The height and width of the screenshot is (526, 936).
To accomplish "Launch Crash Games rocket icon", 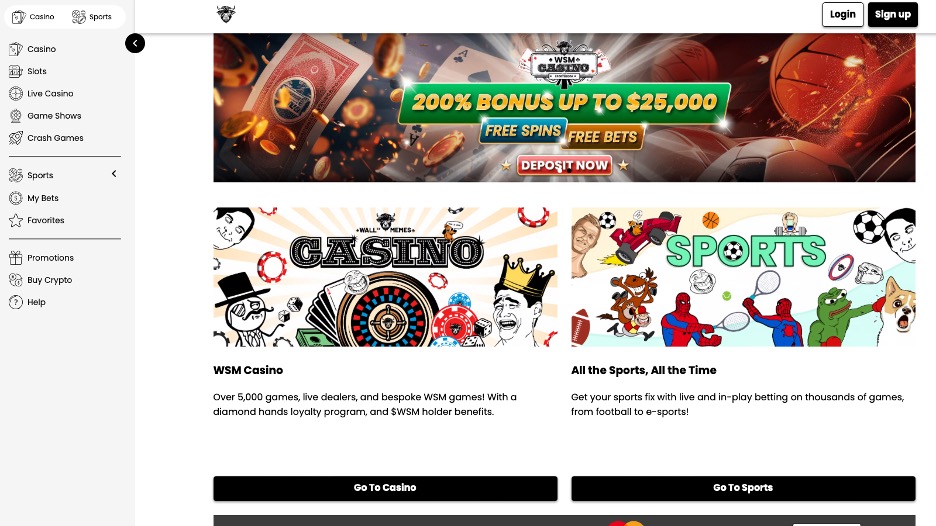I will [16, 138].
